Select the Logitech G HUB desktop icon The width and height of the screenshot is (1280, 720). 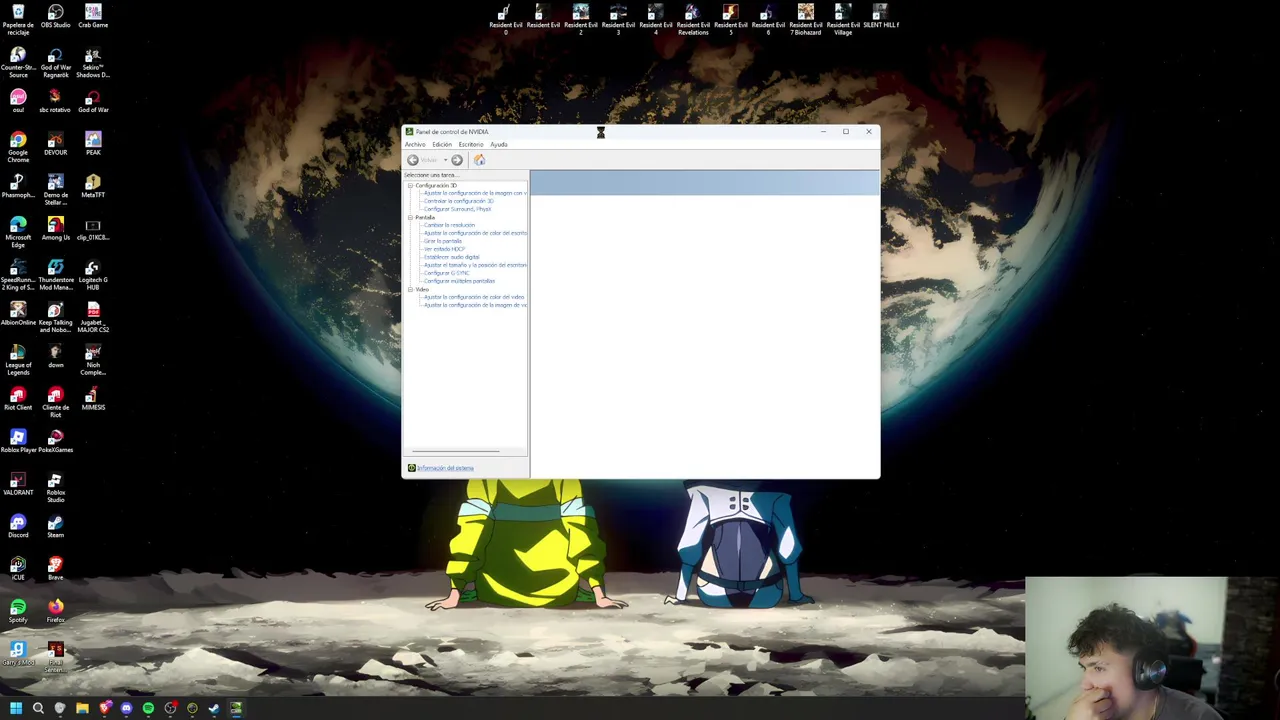[93, 275]
